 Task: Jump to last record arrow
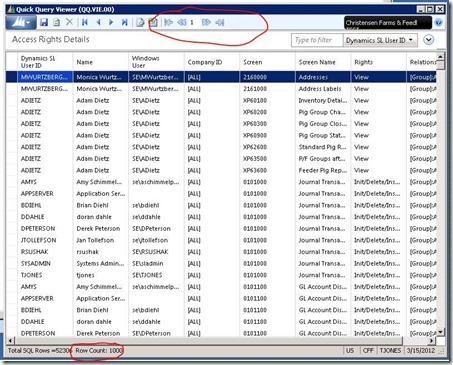pyautogui.click(x=125, y=22)
